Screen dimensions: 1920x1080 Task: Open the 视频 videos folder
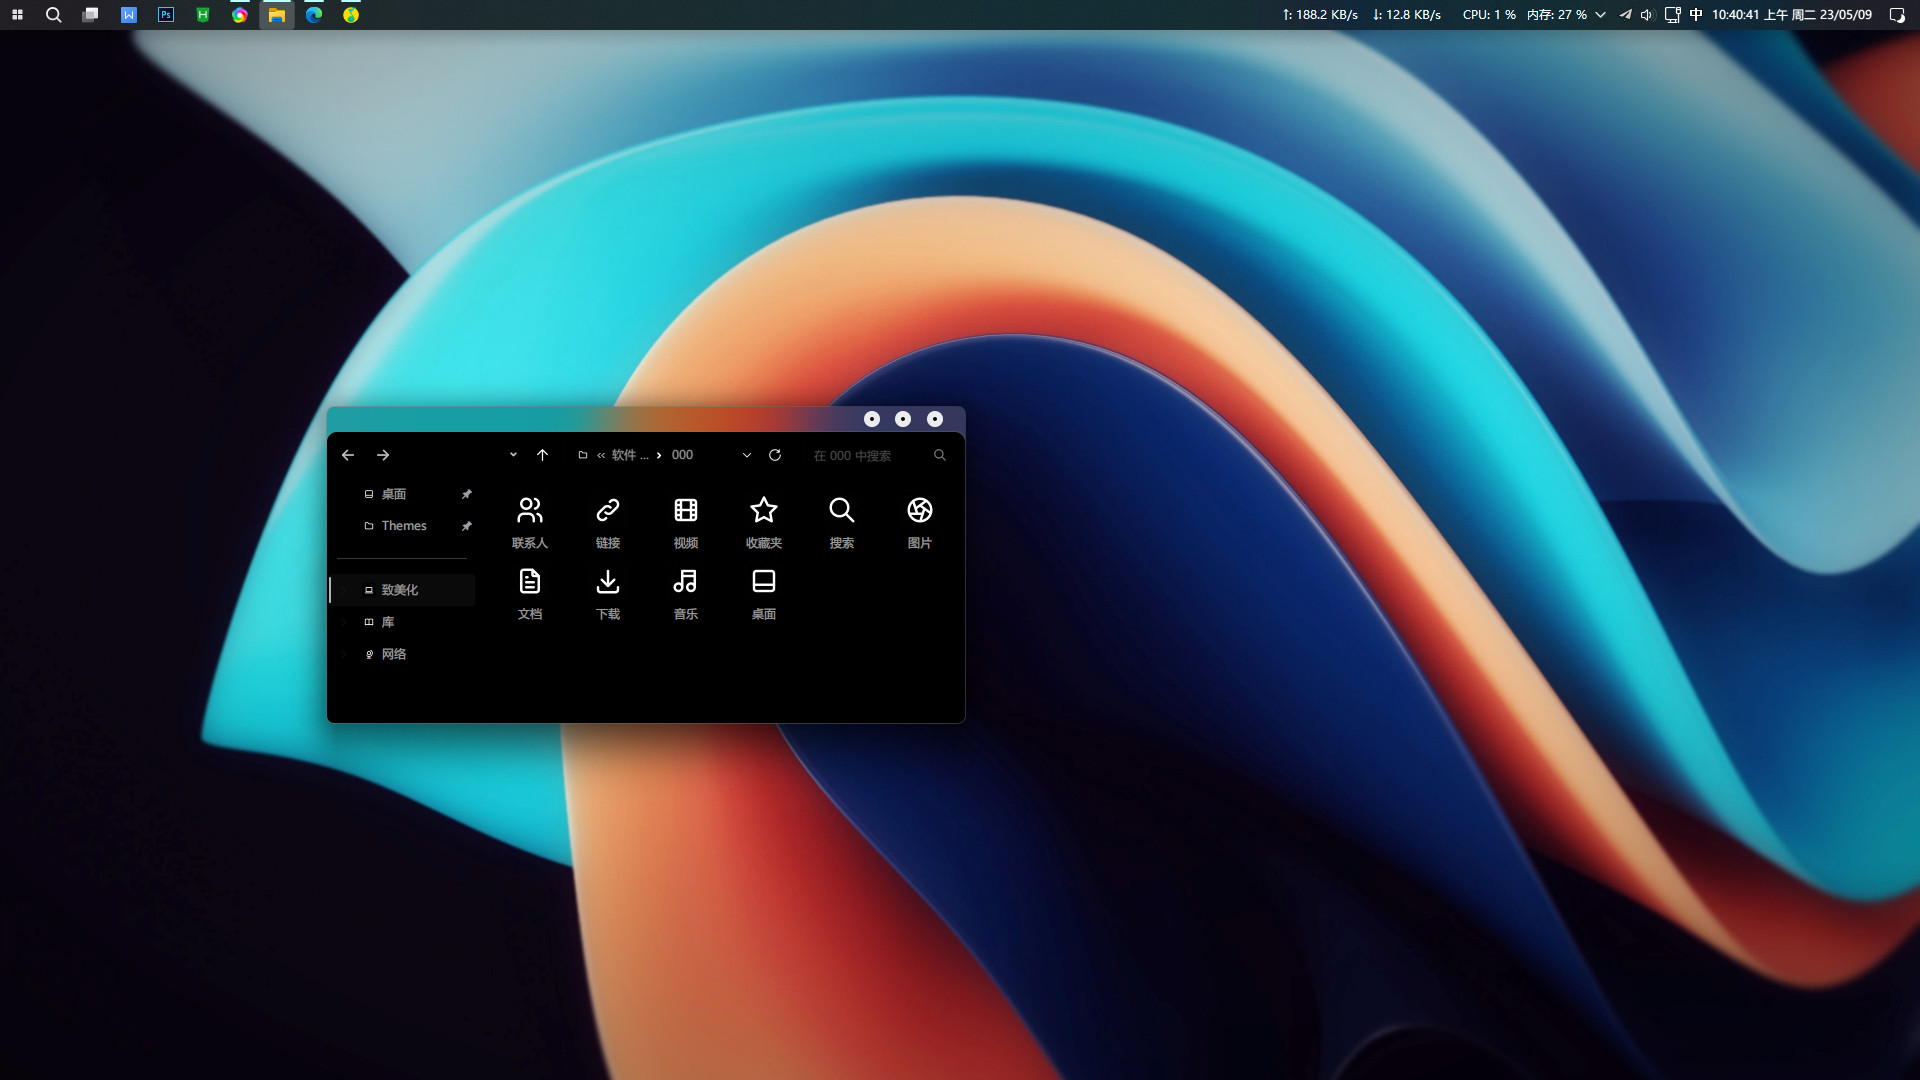pos(685,521)
